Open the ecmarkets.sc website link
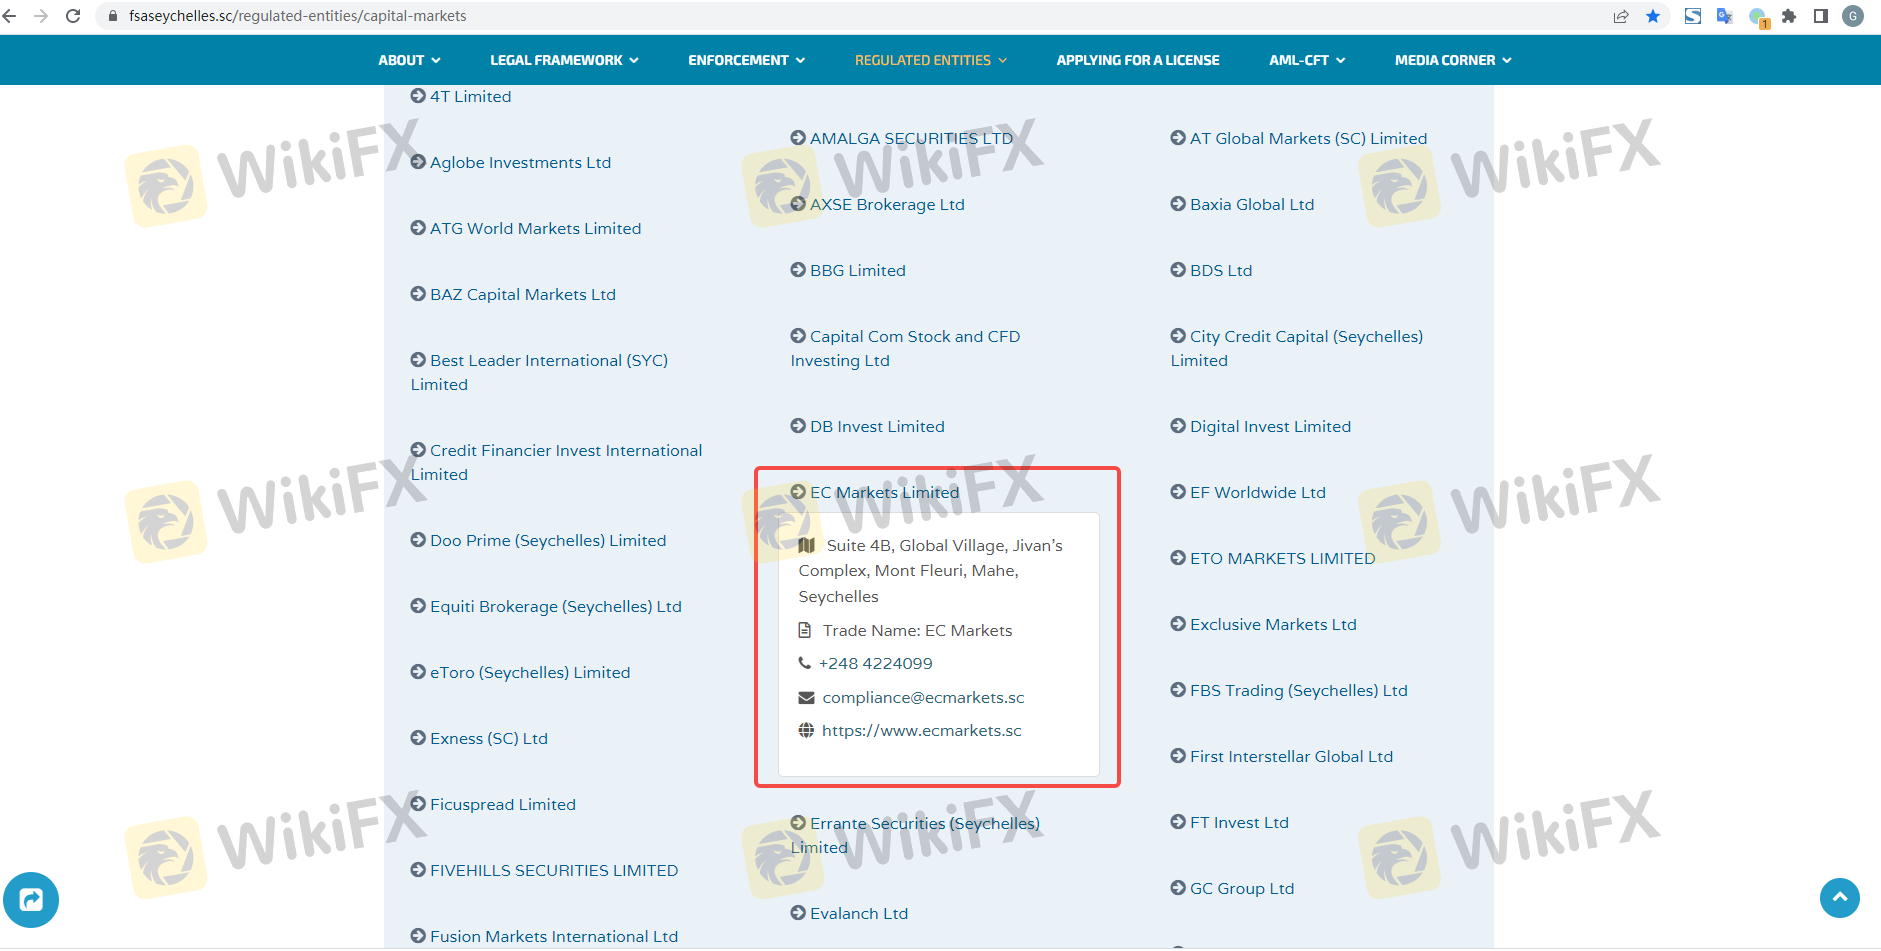 pyautogui.click(x=921, y=731)
